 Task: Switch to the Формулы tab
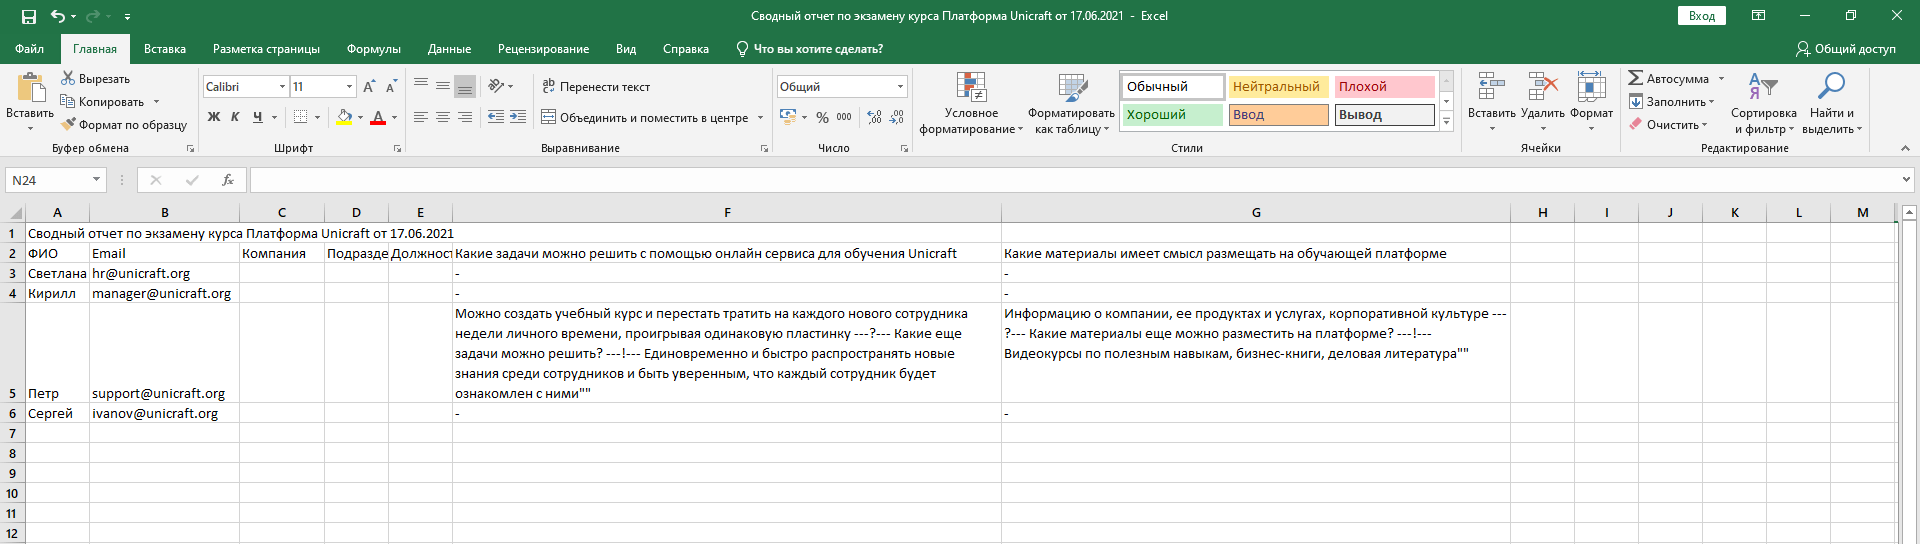click(373, 49)
